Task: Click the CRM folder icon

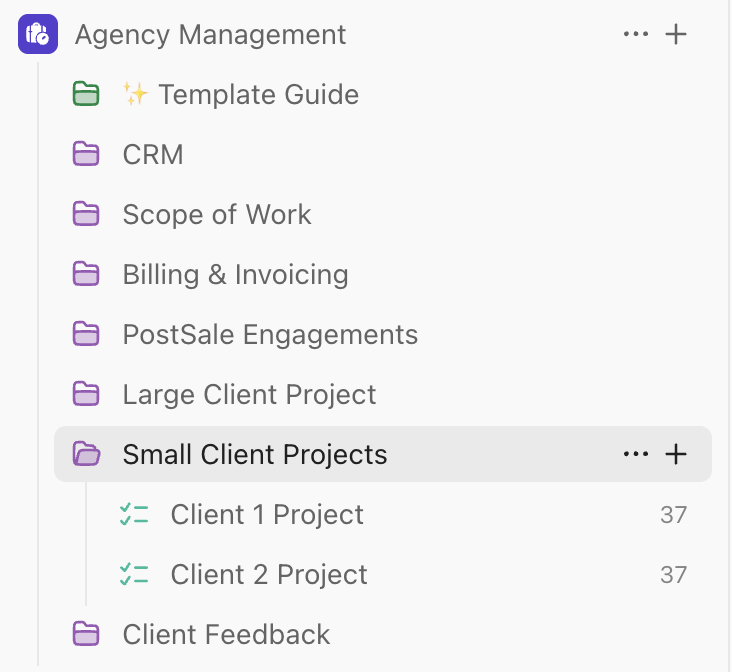Action: pos(87,155)
